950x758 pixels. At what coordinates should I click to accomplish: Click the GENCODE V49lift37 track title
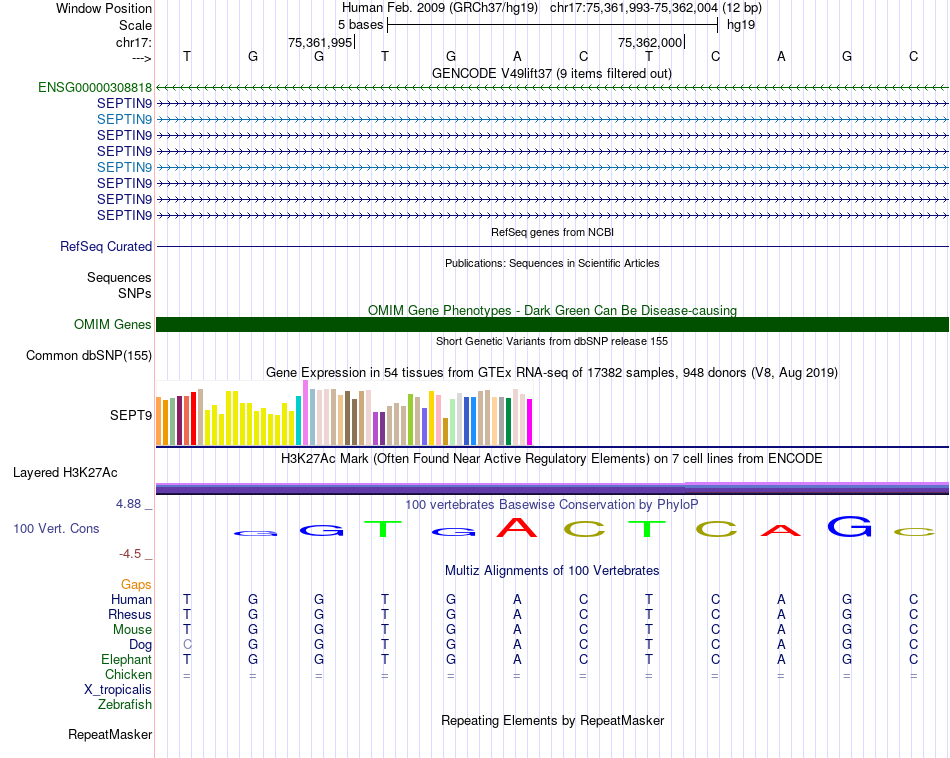tap(551, 73)
